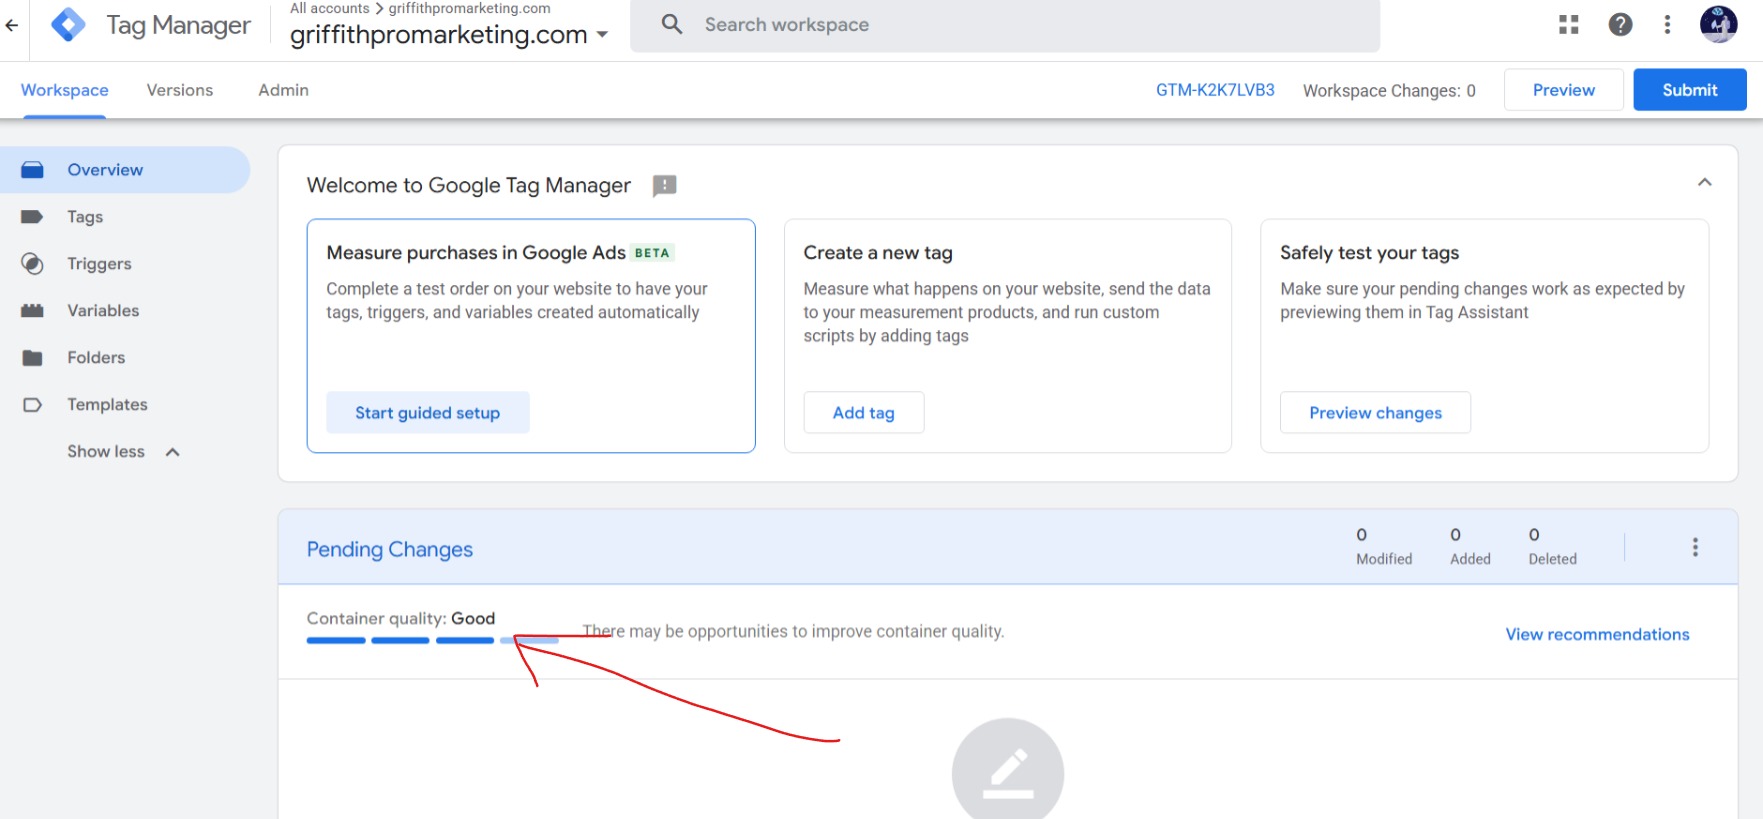Screen dimensions: 1763x819
Task: Switch to the Versions tab
Action: [180, 90]
